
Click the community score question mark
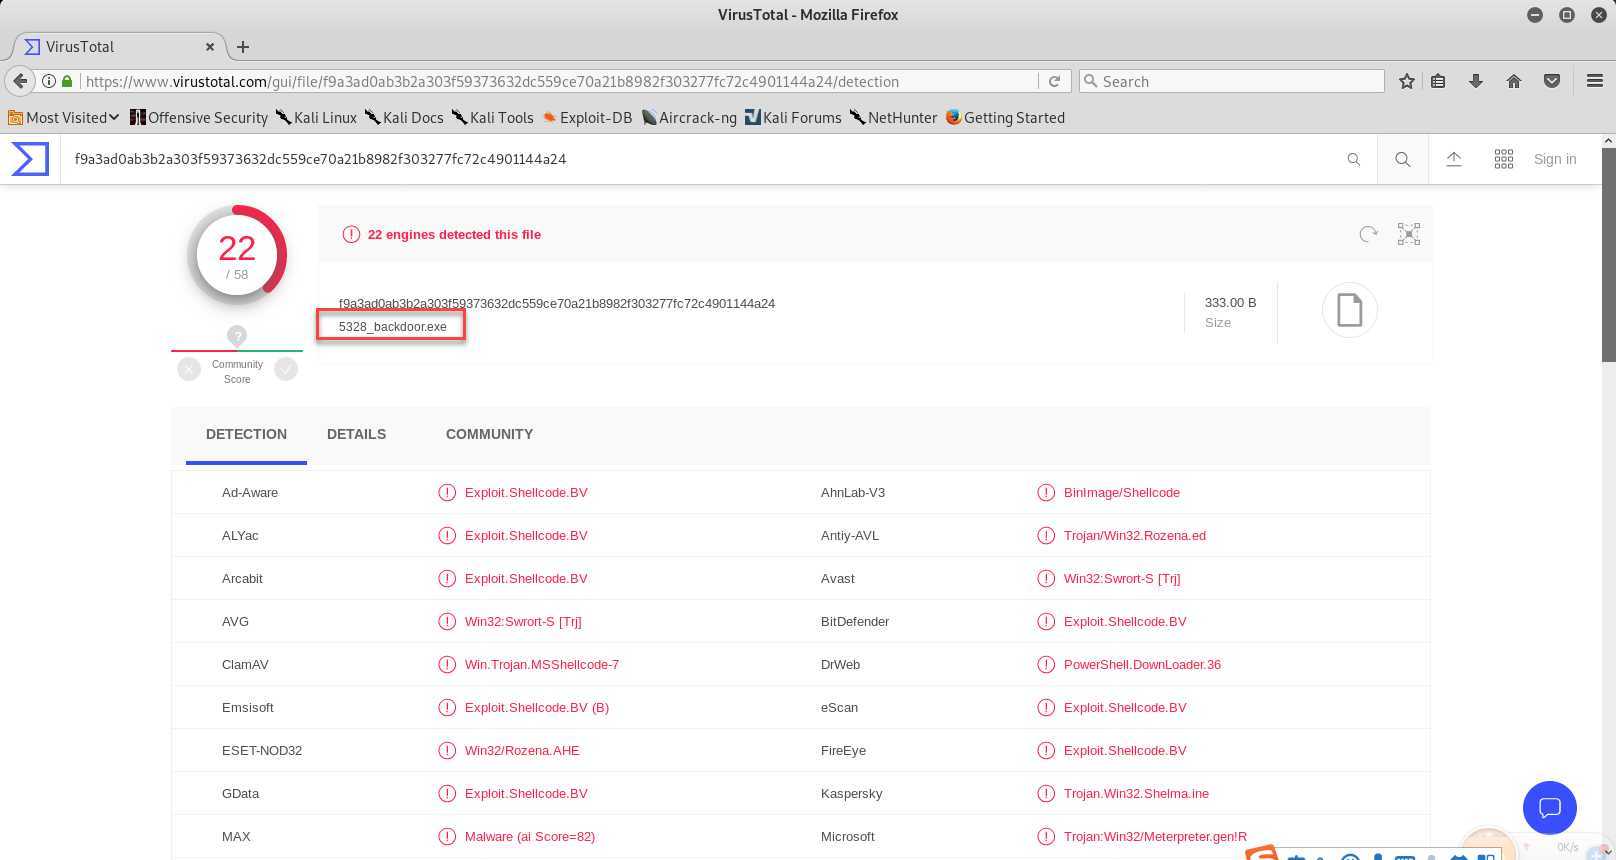pos(237,336)
